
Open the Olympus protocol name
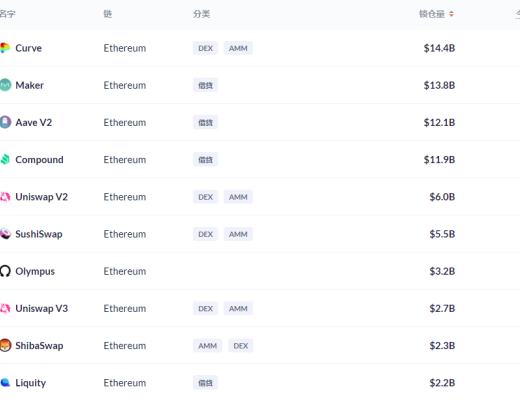35,271
